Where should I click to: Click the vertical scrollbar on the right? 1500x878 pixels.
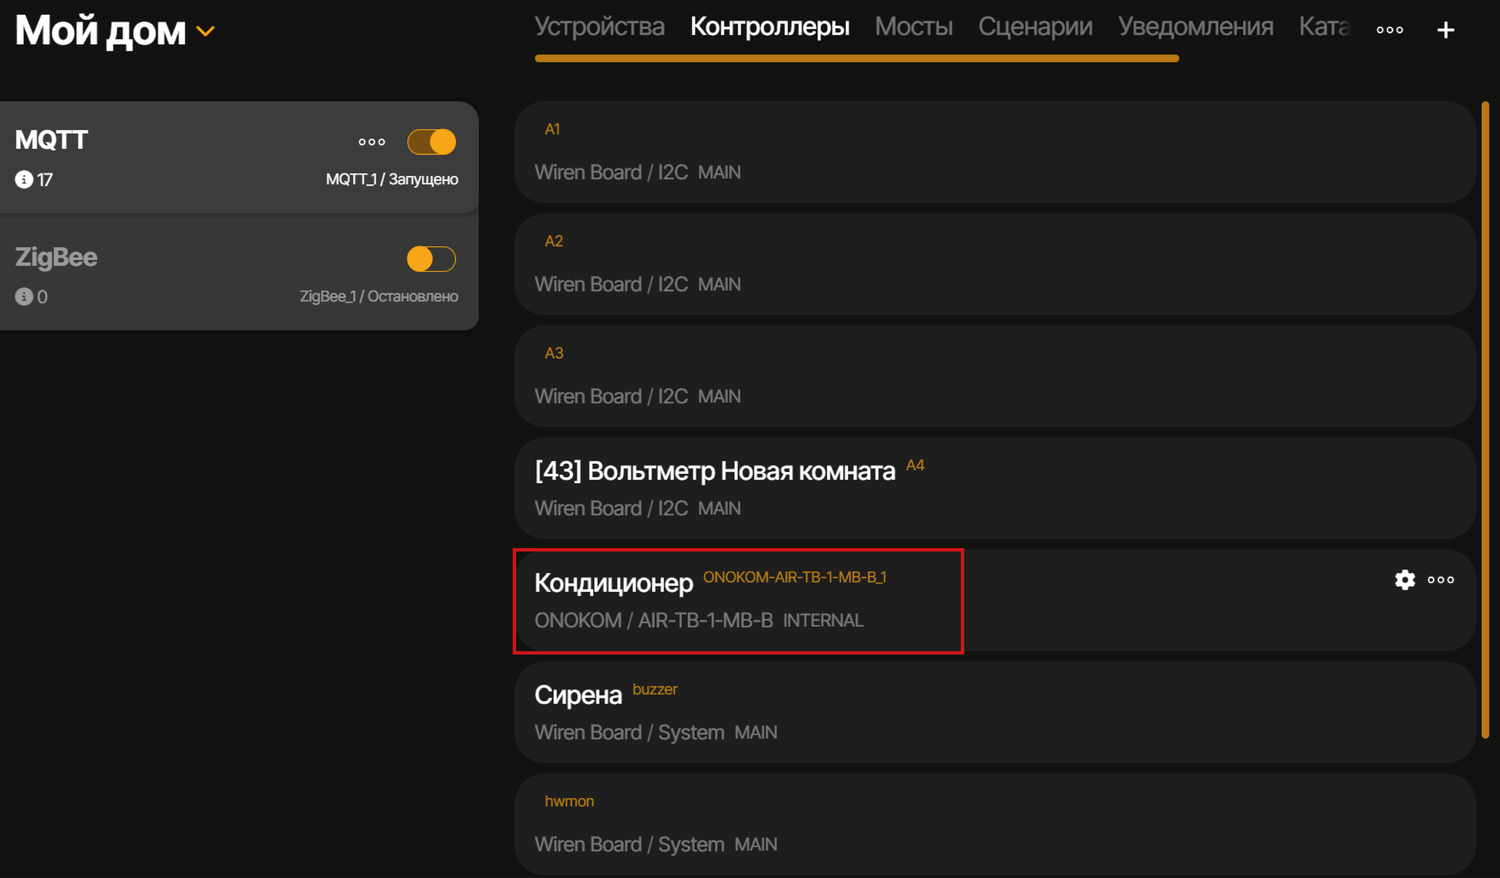(1485, 420)
